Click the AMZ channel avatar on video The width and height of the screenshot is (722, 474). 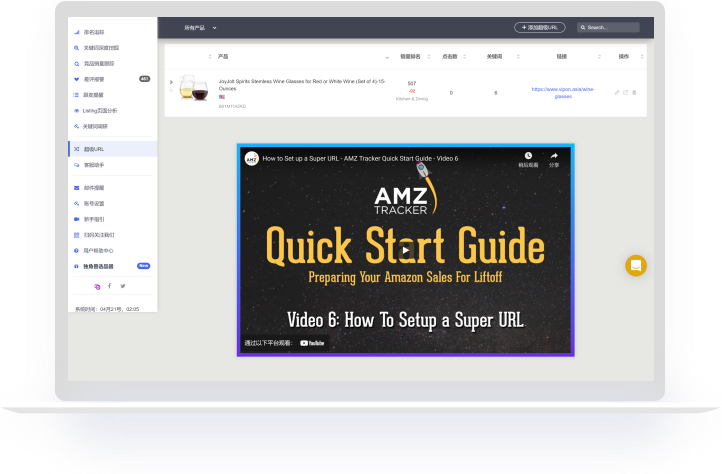pyautogui.click(x=251, y=158)
